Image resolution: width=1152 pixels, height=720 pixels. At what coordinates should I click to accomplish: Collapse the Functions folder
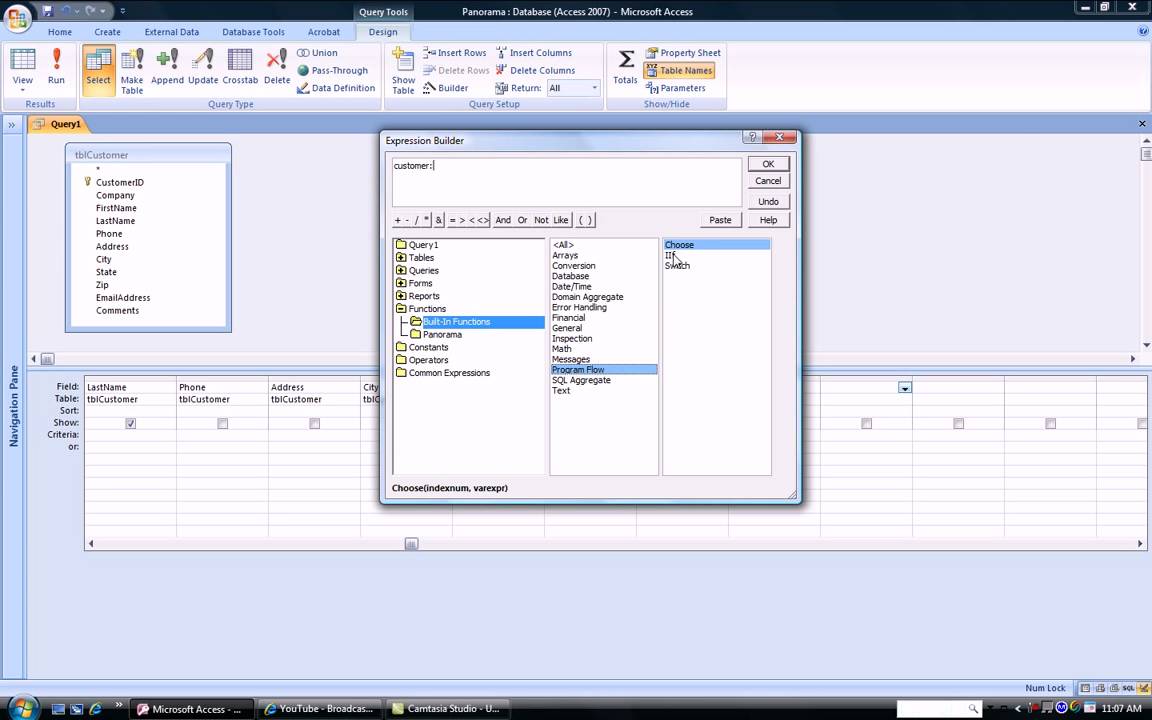tap(401, 309)
